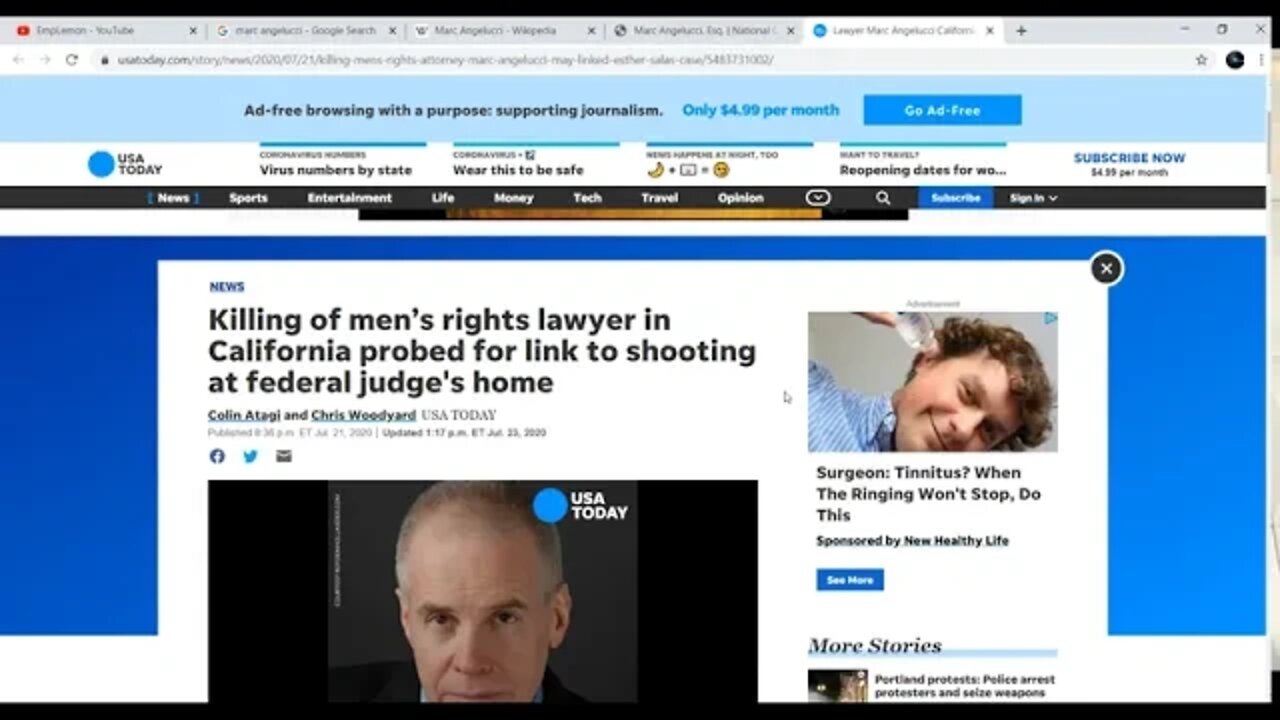Open the Entertainment section

pos(350,198)
